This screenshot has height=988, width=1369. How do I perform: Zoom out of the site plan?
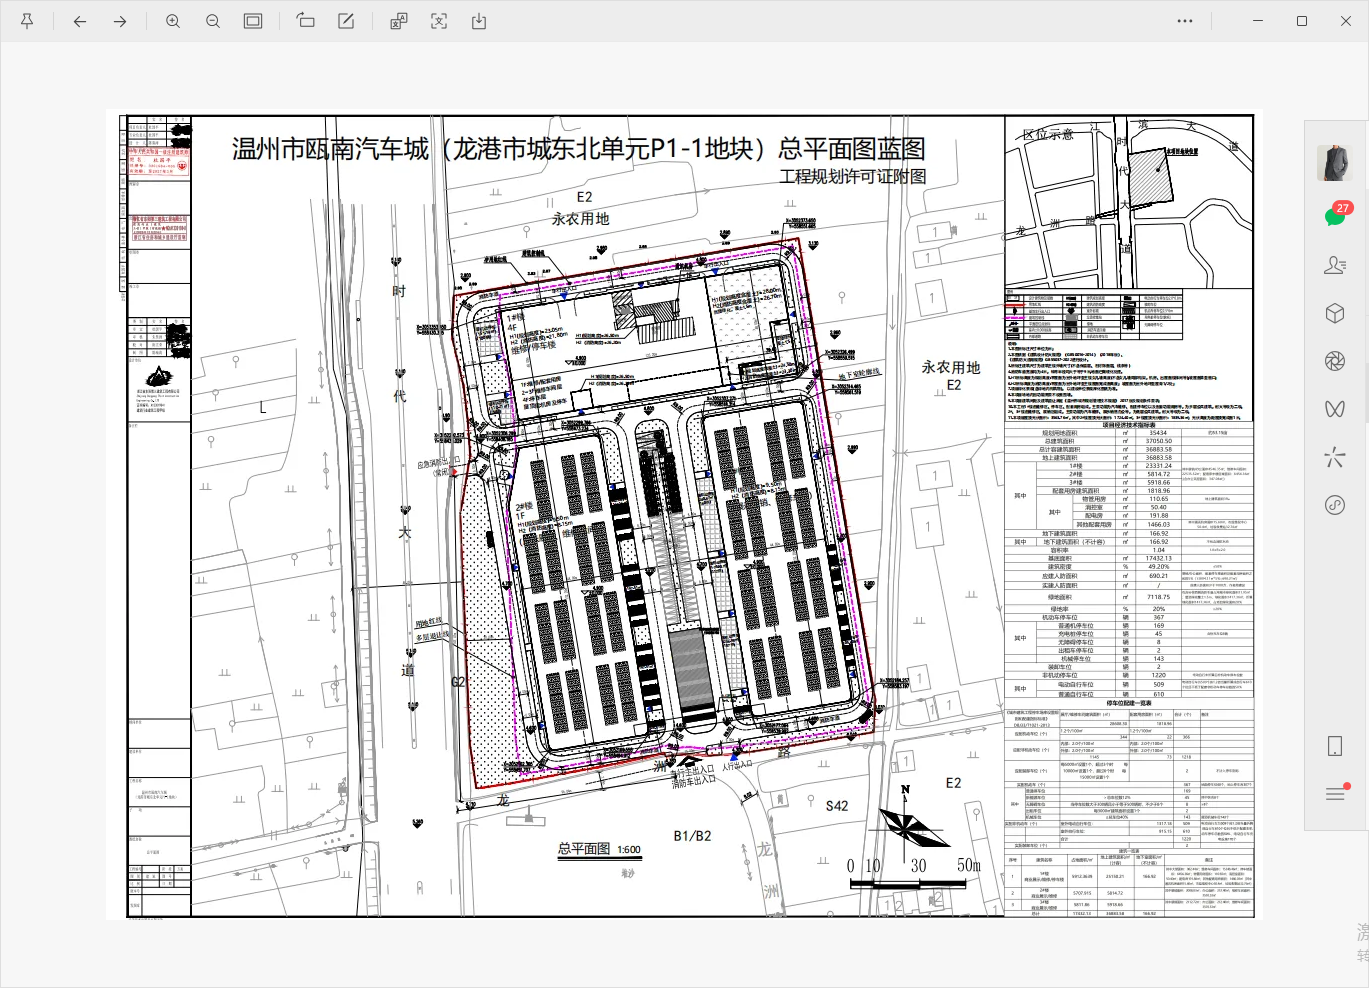coord(213,21)
